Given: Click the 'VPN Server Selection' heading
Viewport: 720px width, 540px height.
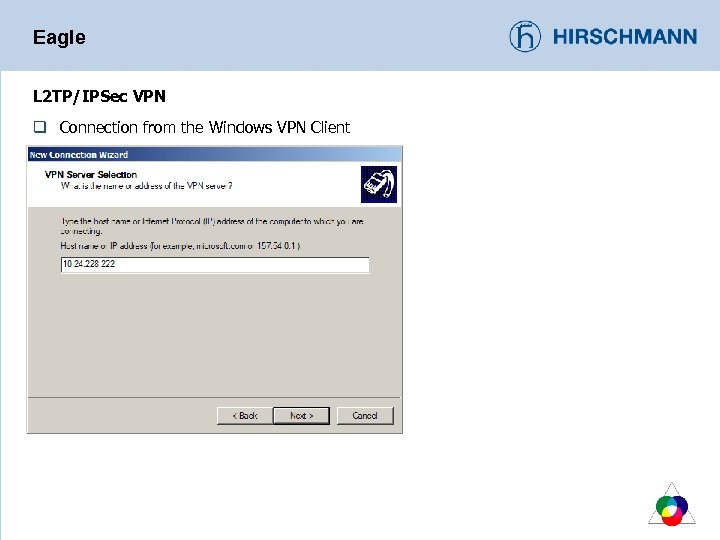Looking at the screenshot, I should pos(91,174).
